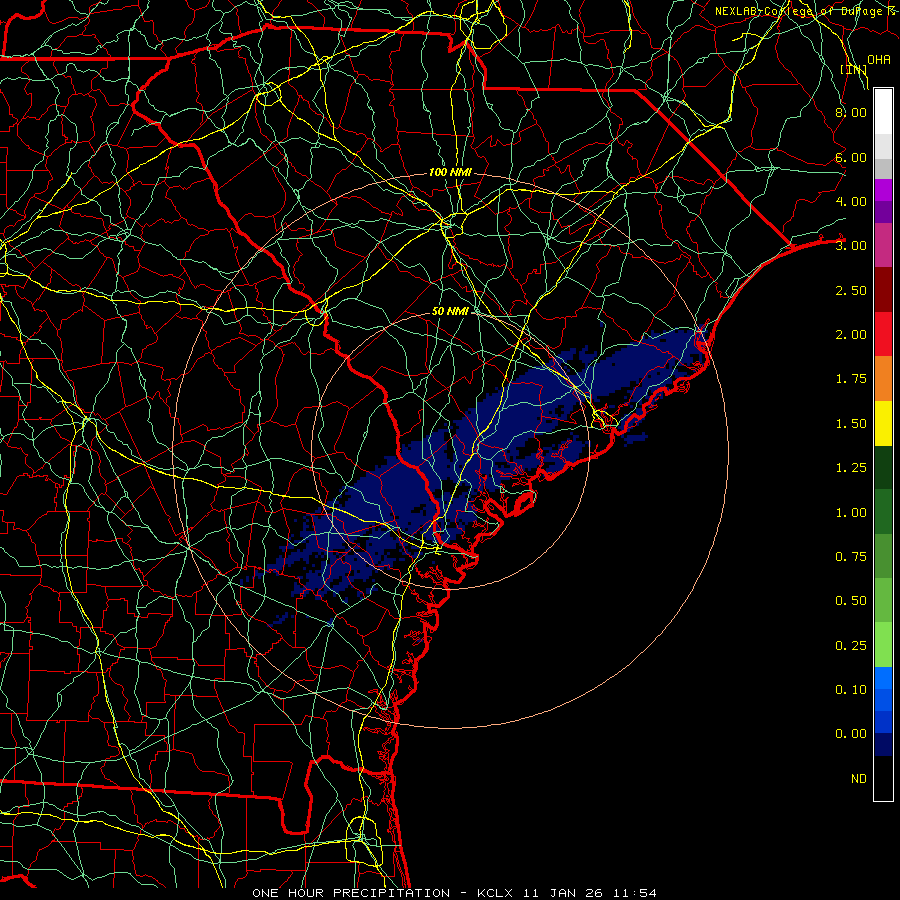Click the 0.75 legend value
The image size is (900, 900).
click(x=851, y=557)
